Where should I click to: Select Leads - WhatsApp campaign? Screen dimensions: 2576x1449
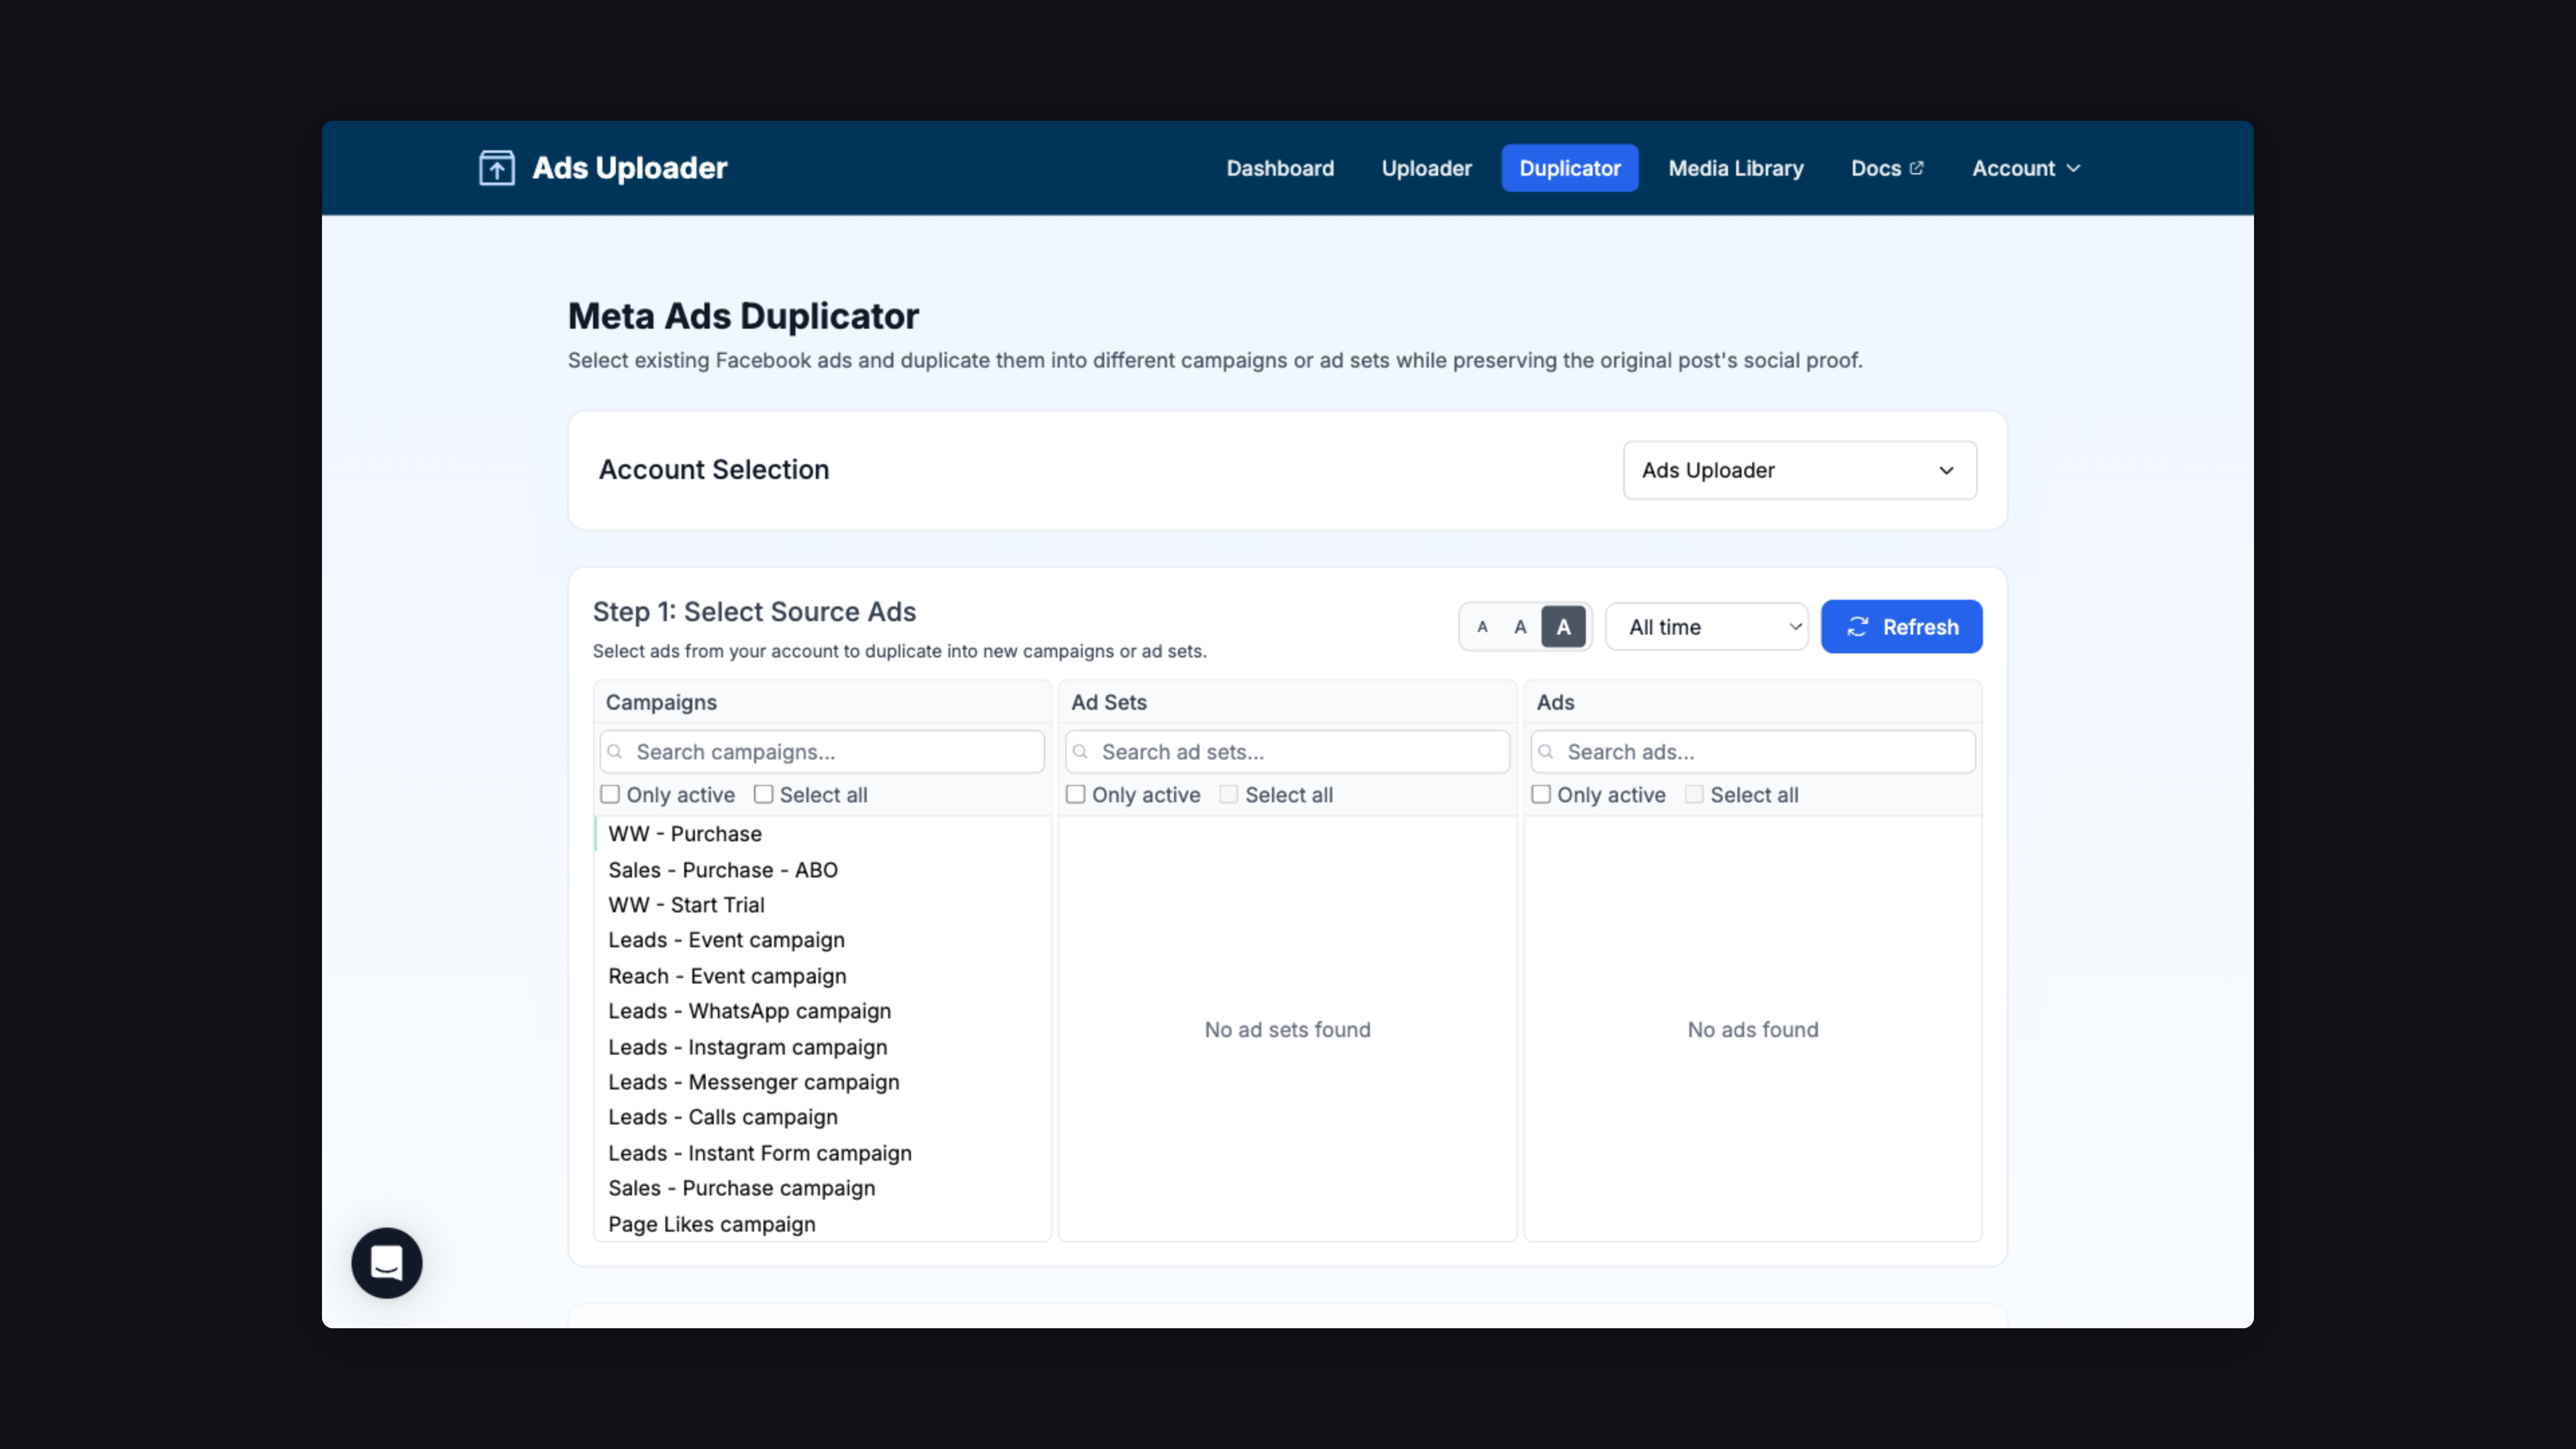822,1011
